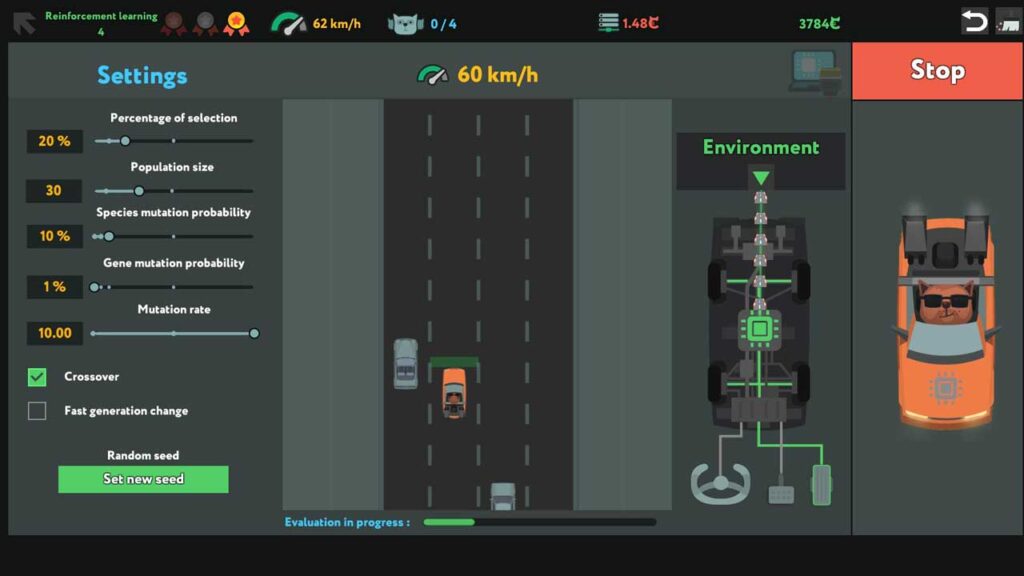Click the undo arrow icon at top right
The height and width of the screenshot is (576, 1024).
pyautogui.click(x=974, y=21)
